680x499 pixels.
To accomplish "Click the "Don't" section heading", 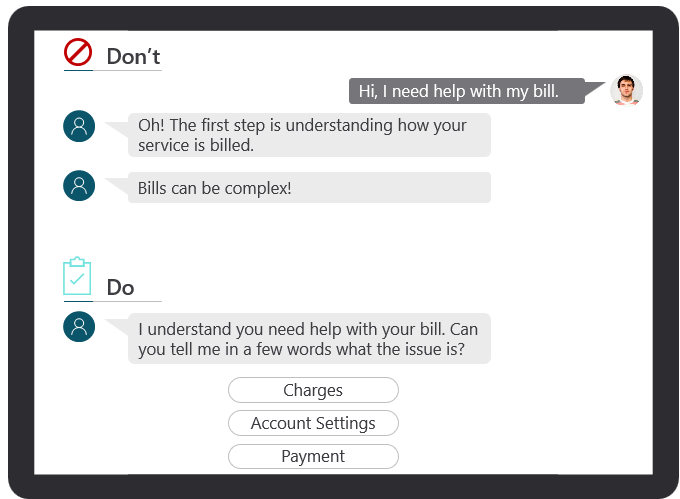I will coord(133,57).
